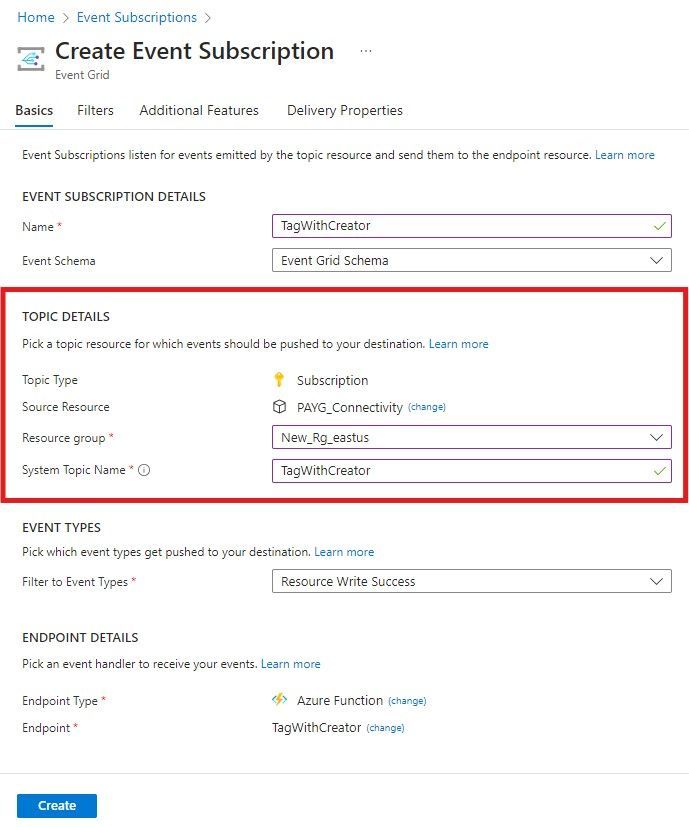Go to the Home breadcrumb
The height and width of the screenshot is (827, 689).
(x=36, y=17)
